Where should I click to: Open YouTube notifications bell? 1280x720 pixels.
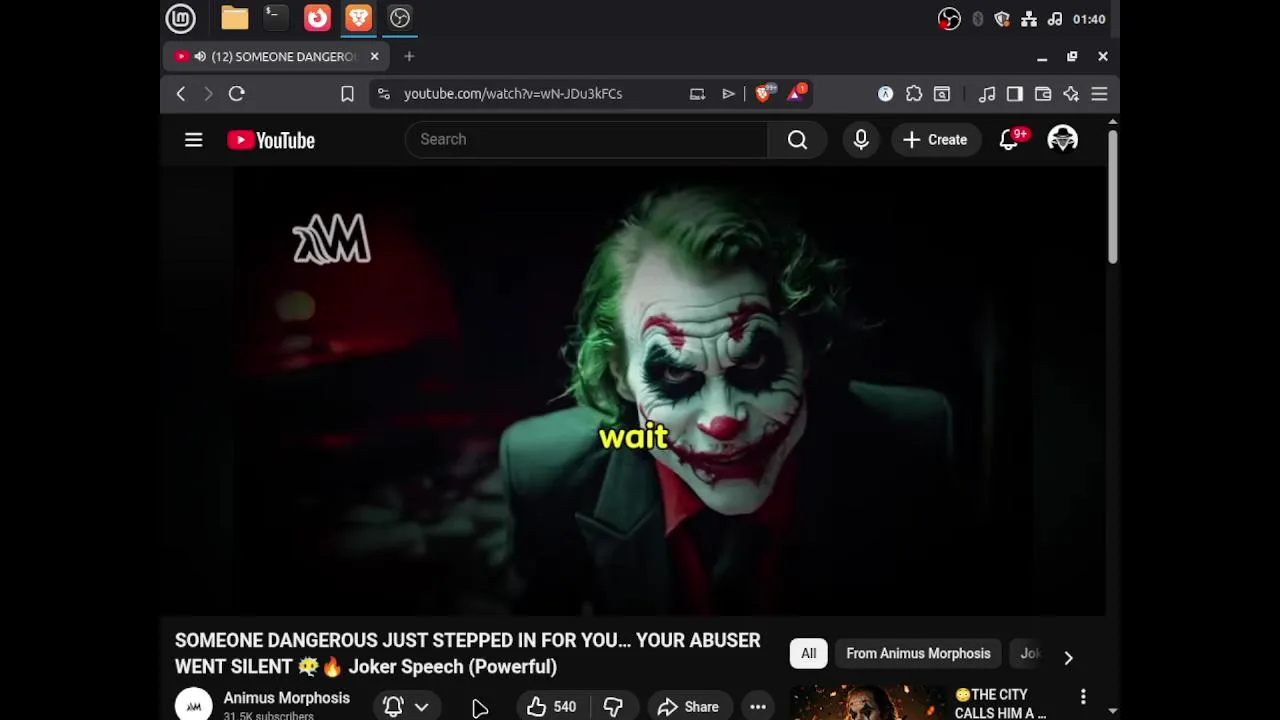point(1009,140)
